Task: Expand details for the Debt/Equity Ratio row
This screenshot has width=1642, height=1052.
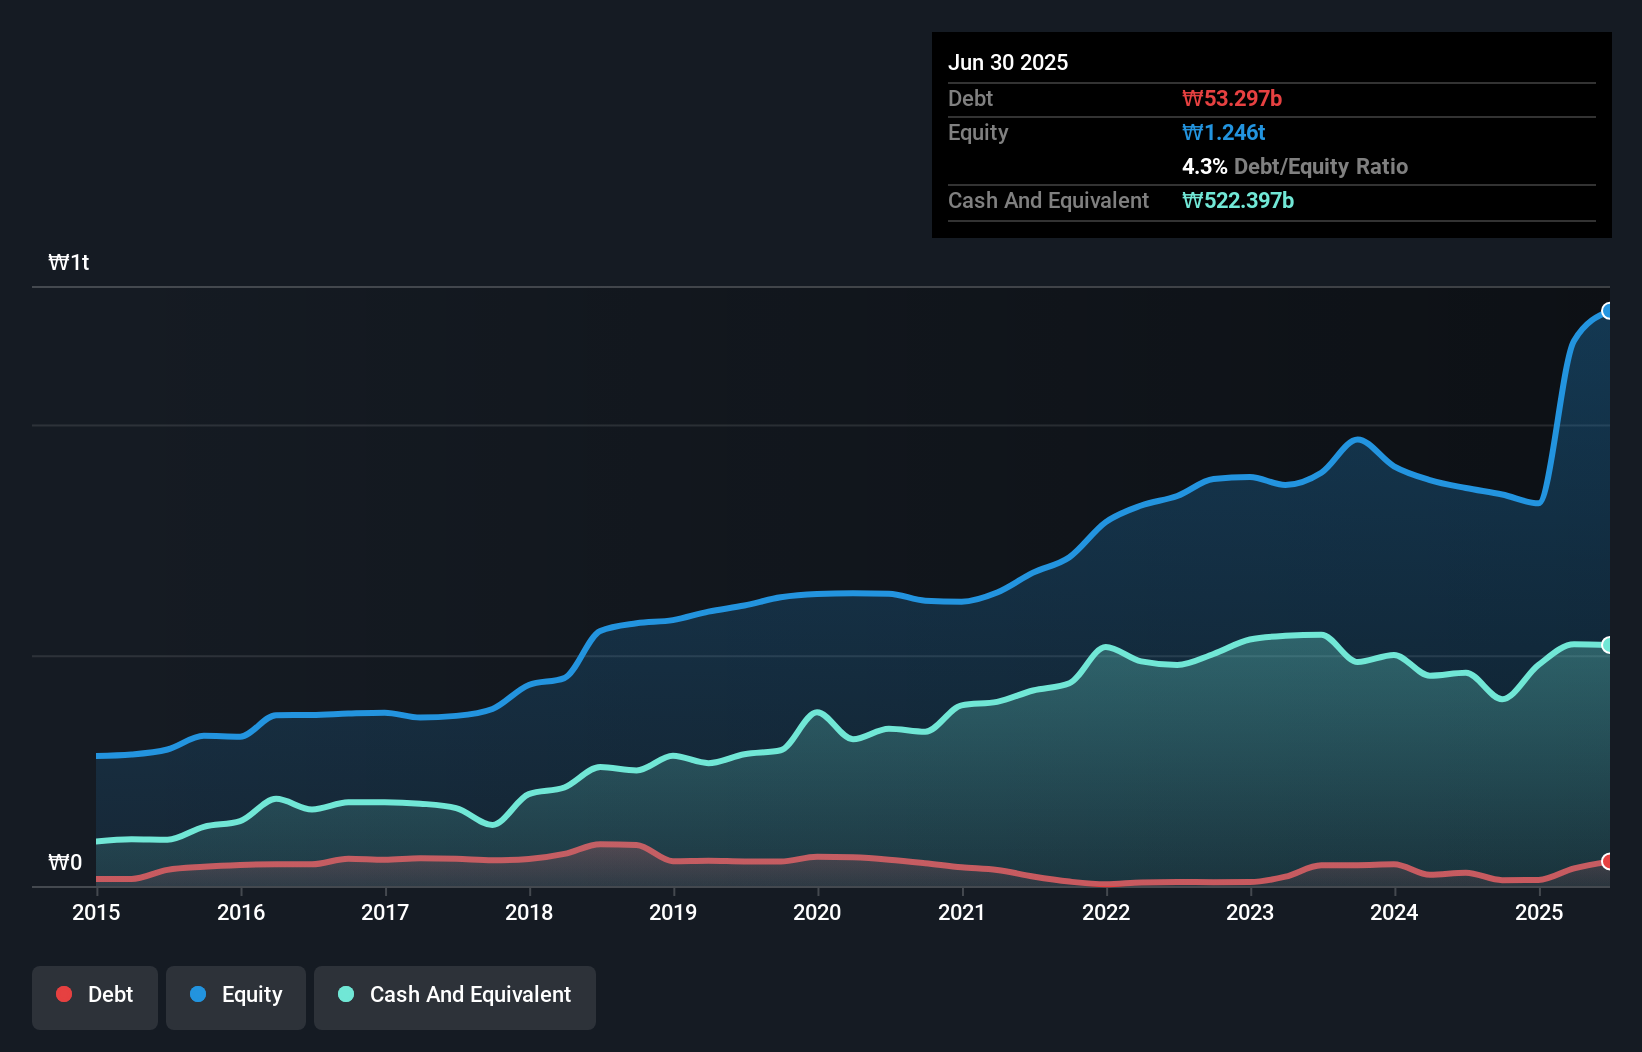Action: (x=1295, y=166)
